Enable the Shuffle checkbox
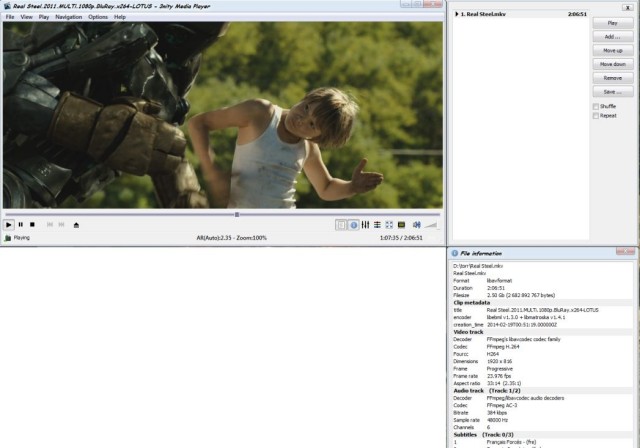 point(596,106)
